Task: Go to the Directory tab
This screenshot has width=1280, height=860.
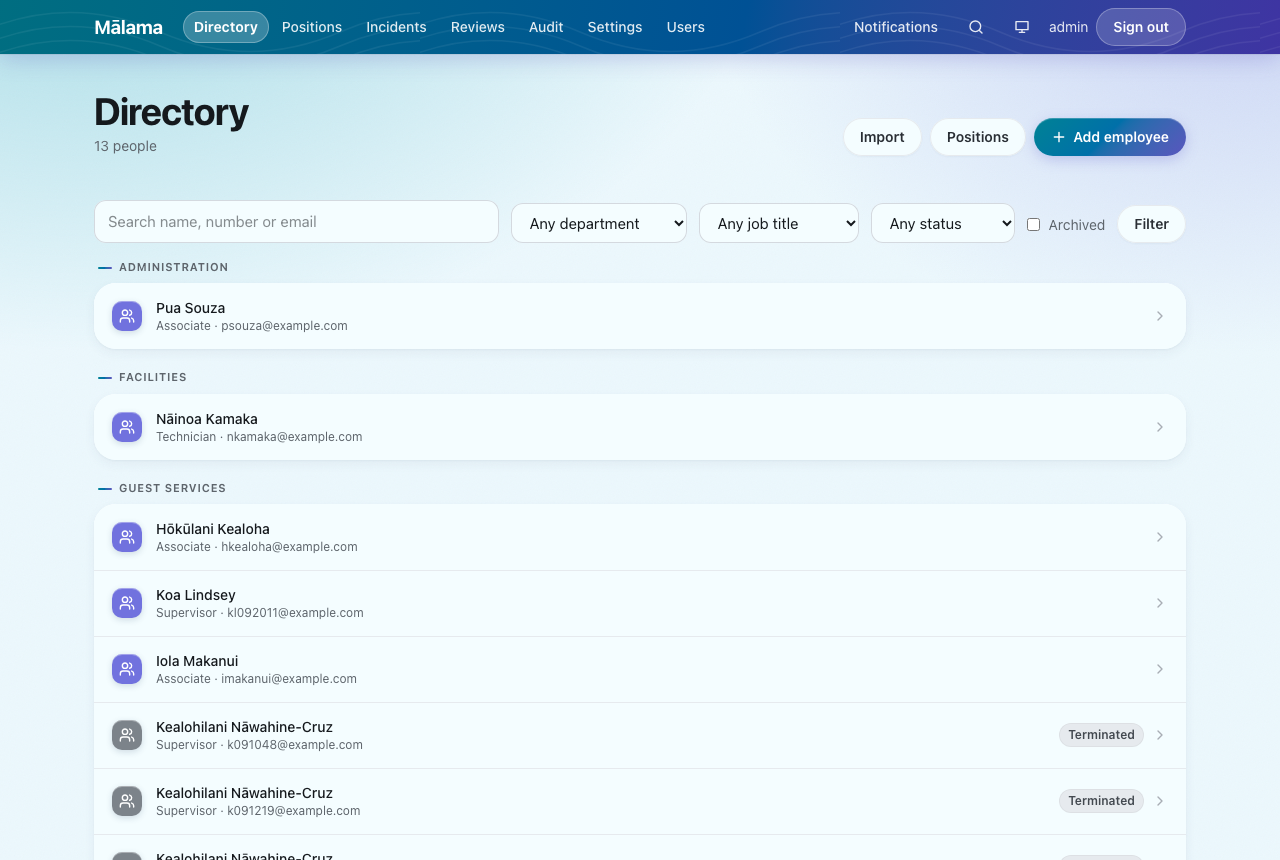Action: click(x=226, y=27)
